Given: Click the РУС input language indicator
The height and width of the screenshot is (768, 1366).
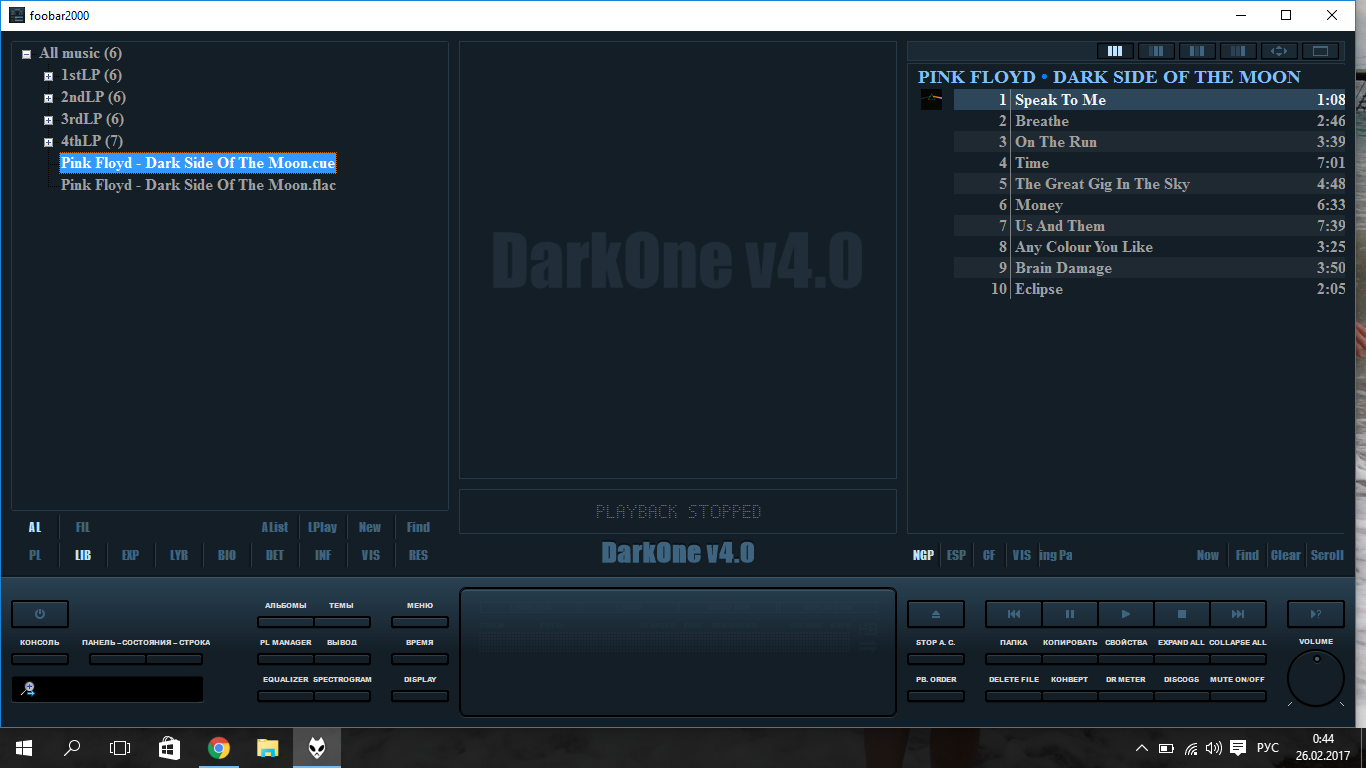Looking at the screenshot, I should point(1268,748).
